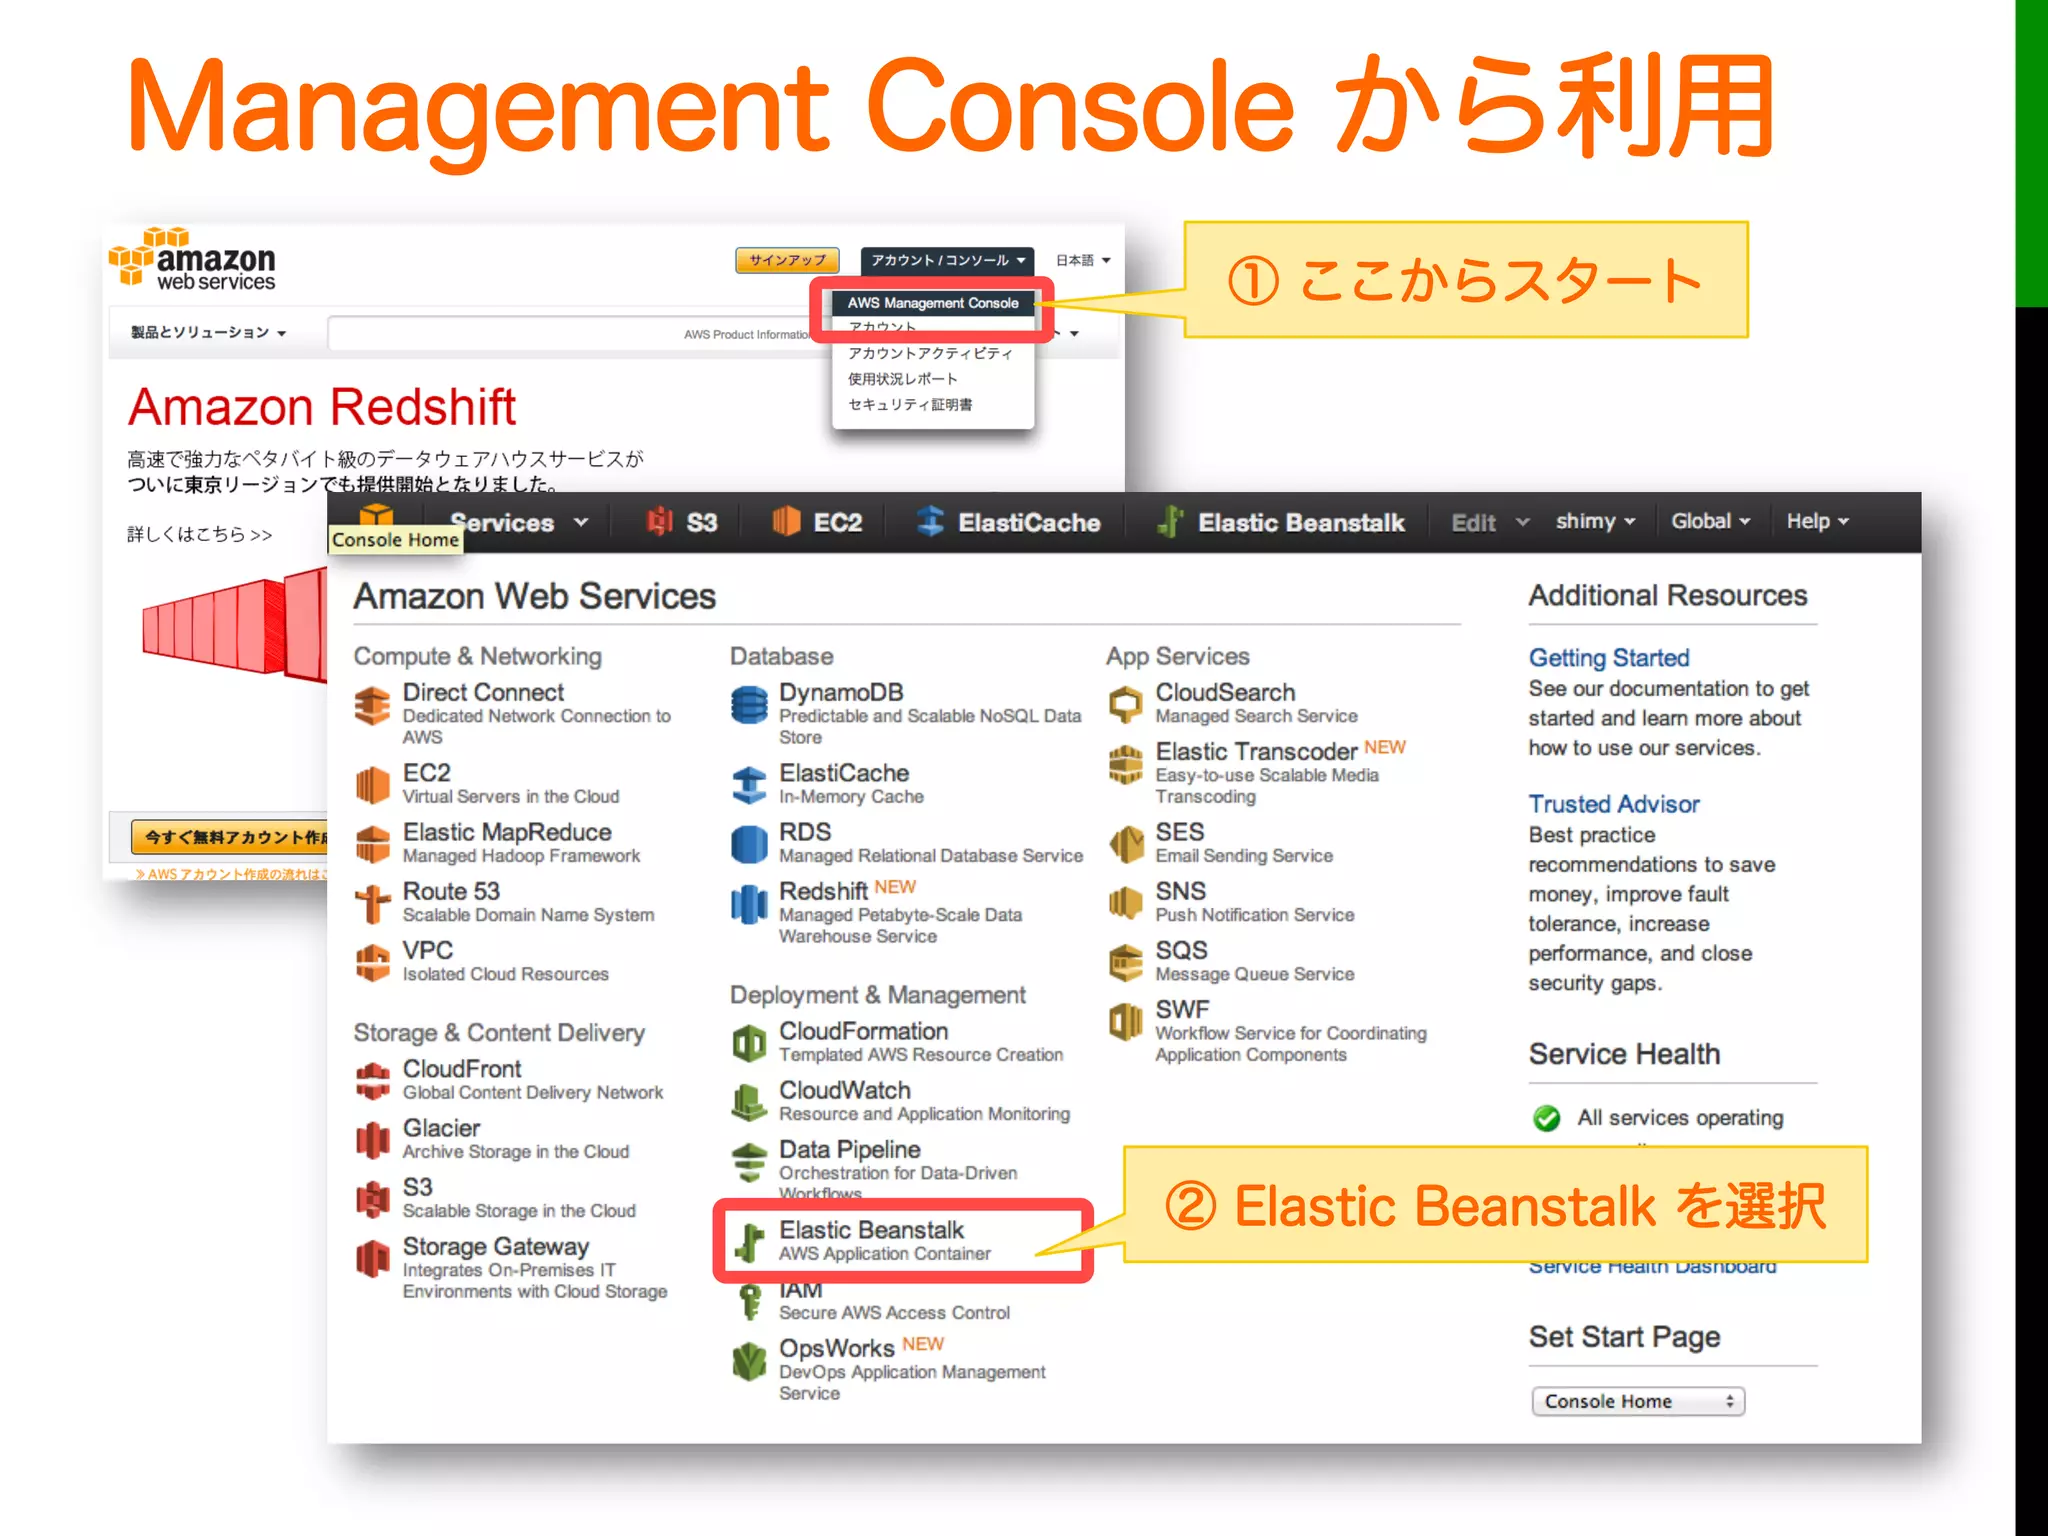Click the サインアップ sign-up button
Viewport: 2048px width, 1536px height.
787,260
